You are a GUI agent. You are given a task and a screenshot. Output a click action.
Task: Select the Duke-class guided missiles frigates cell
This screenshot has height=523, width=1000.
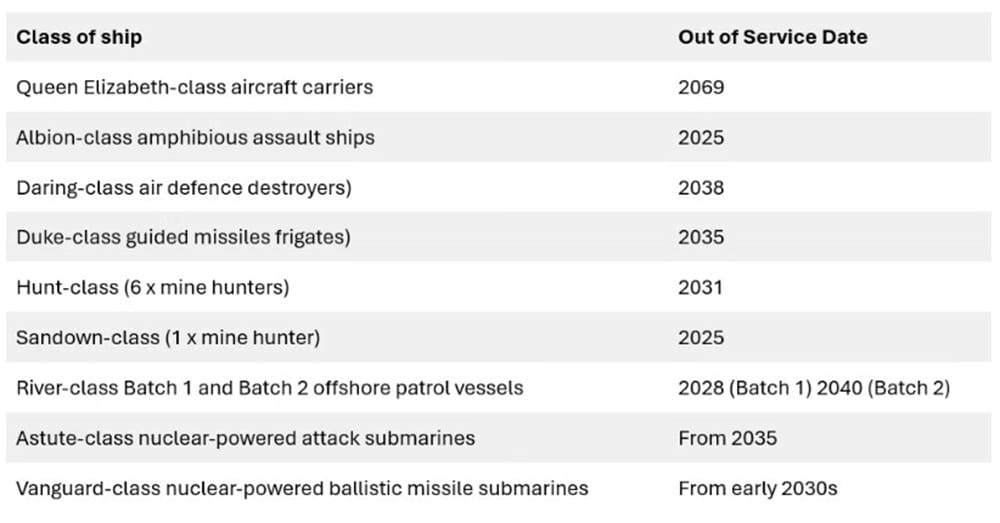tap(183, 237)
